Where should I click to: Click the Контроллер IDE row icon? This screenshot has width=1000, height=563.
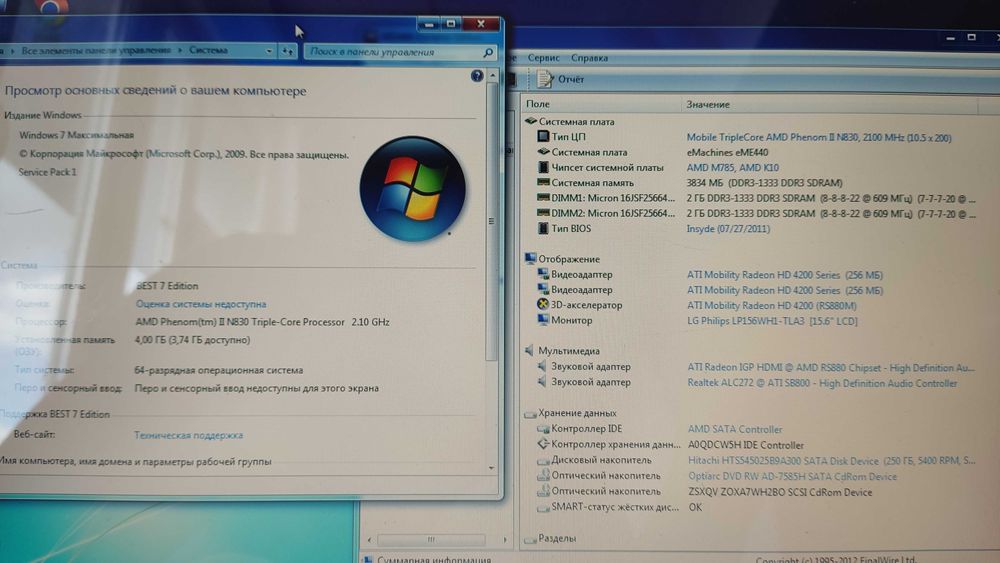tap(543, 429)
